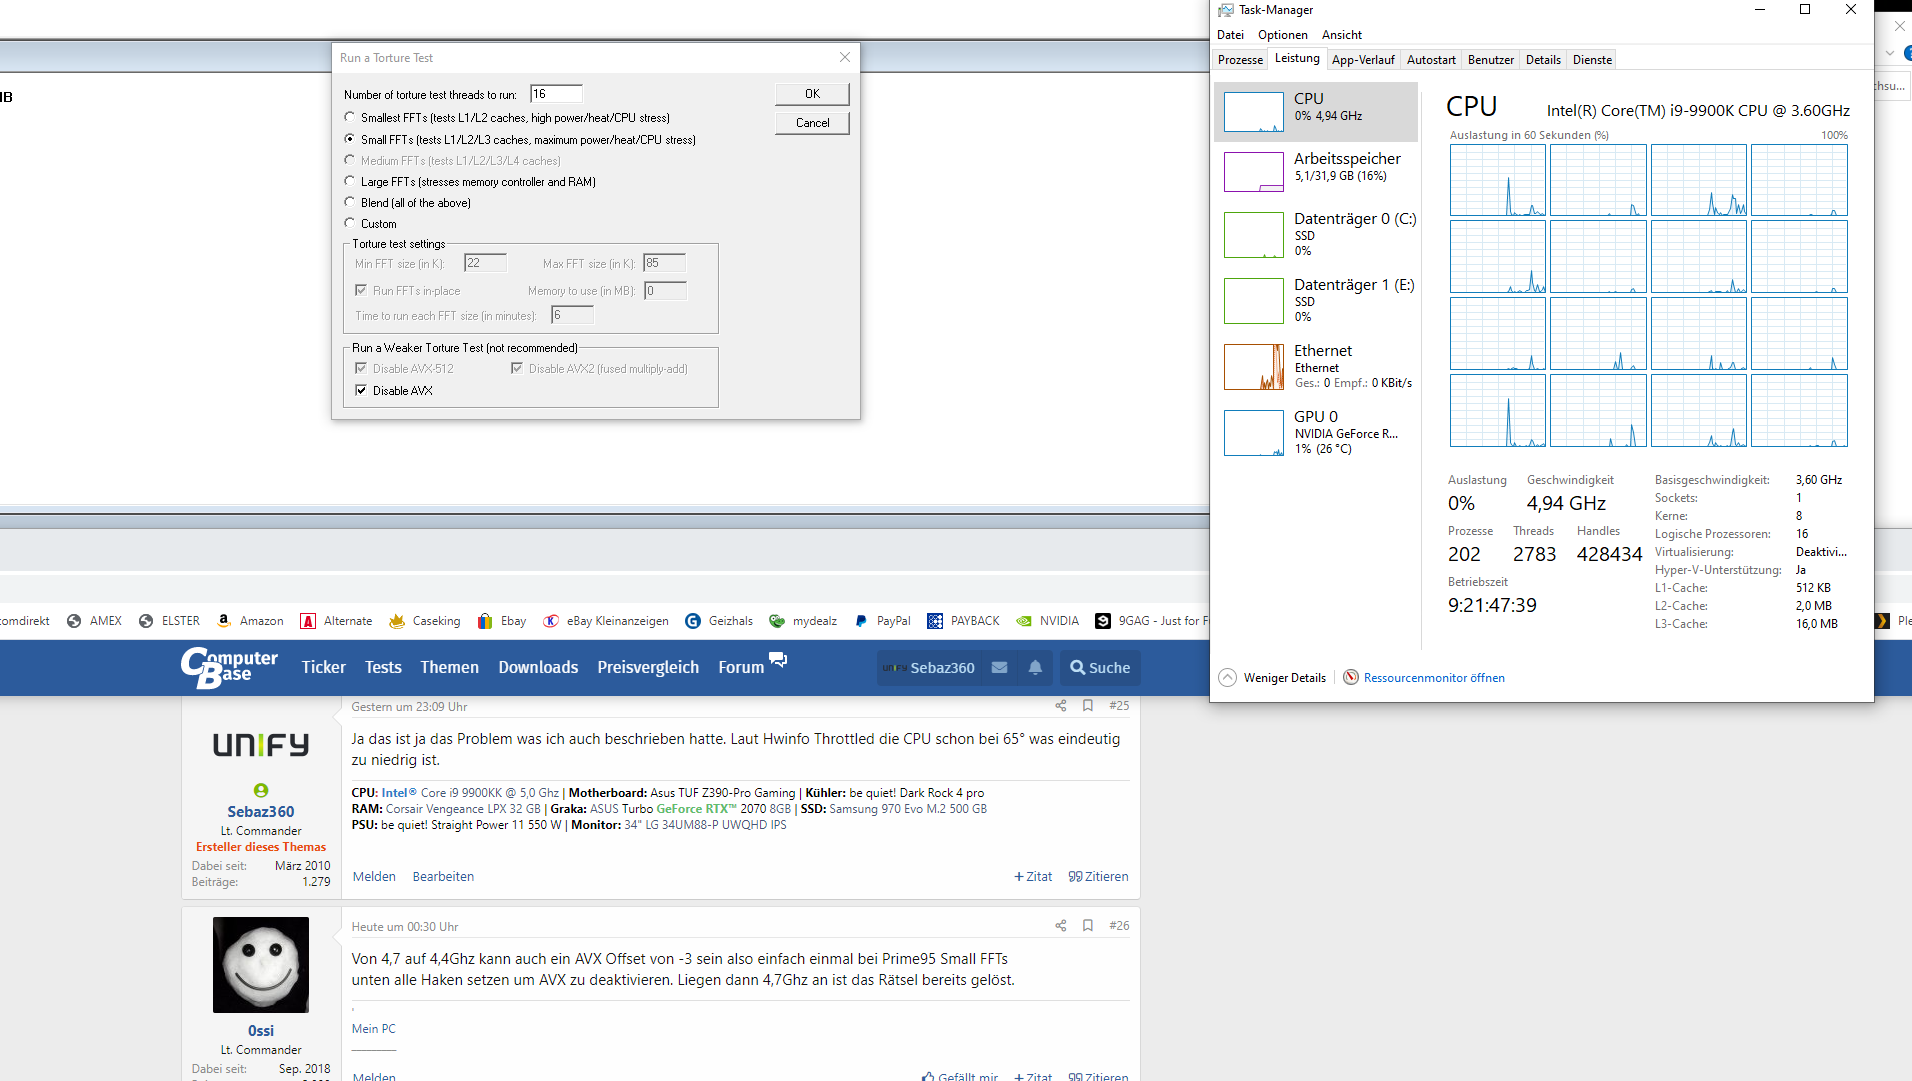Select Datenträger 1 (E:) in sidebar
This screenshot has height=1081, width=1912.
click(1316, 300)
